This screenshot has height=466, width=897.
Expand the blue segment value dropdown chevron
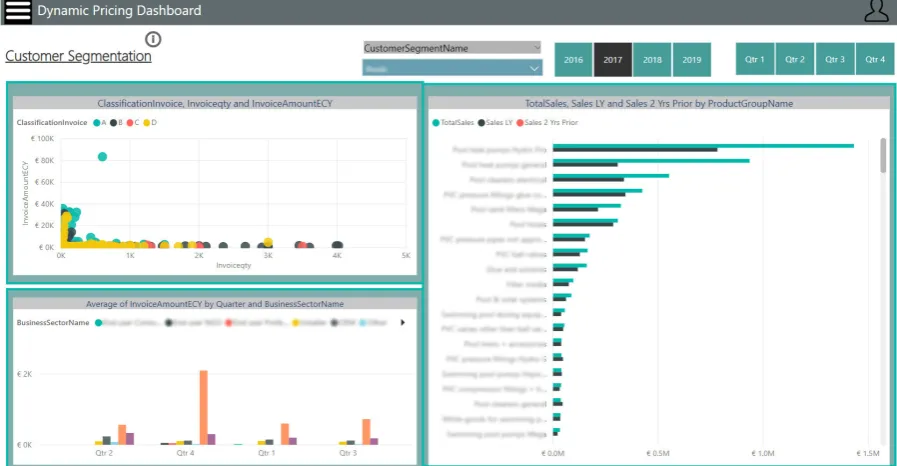click(x=534, y=69)
